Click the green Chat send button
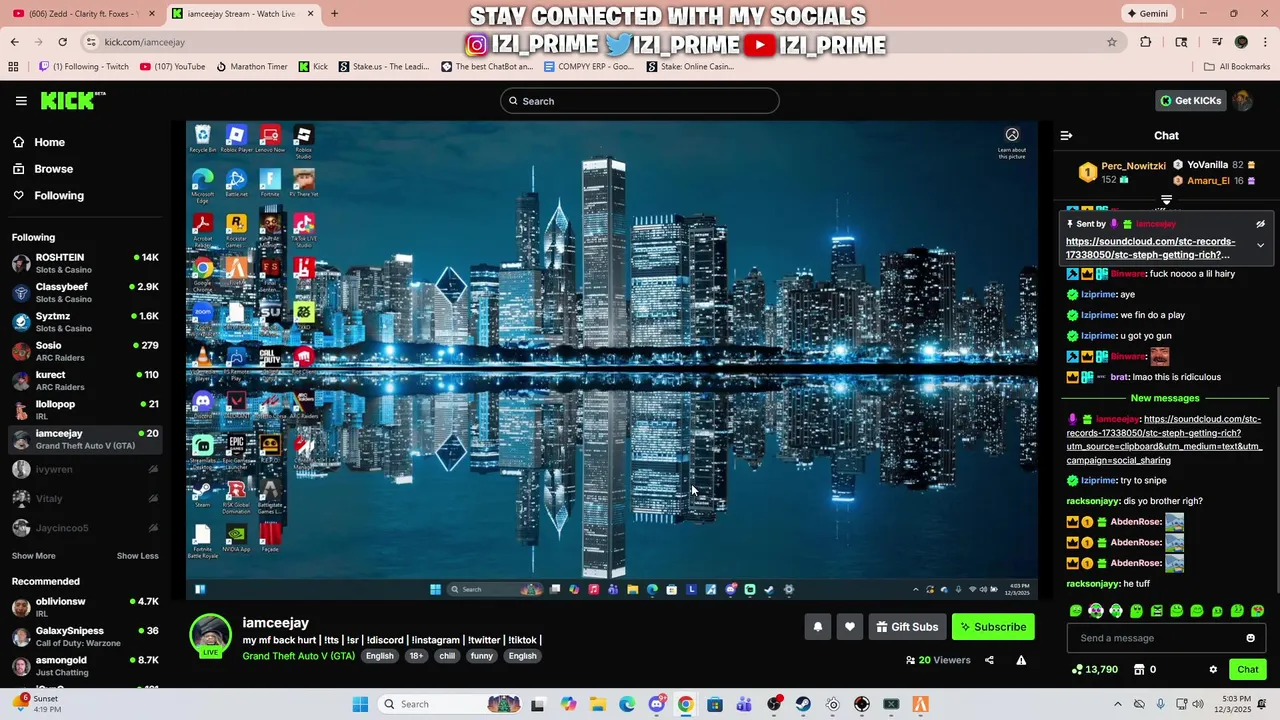Viewport: 1280px width, 720px height. [x=1248, y=669]
